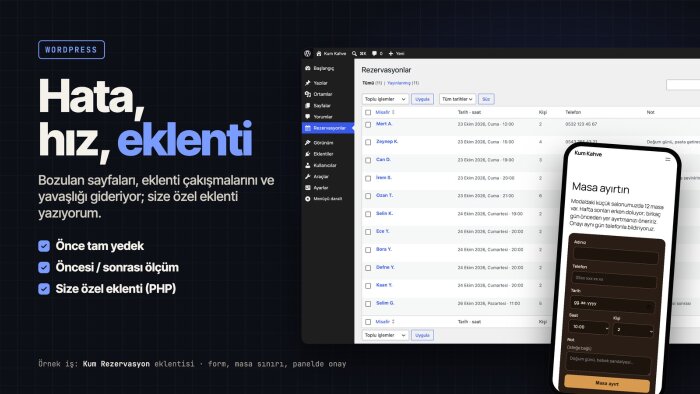This screenshot has height=394, width=700.
Task: Open Ozan T. reservation link
Action: (384, 195)
